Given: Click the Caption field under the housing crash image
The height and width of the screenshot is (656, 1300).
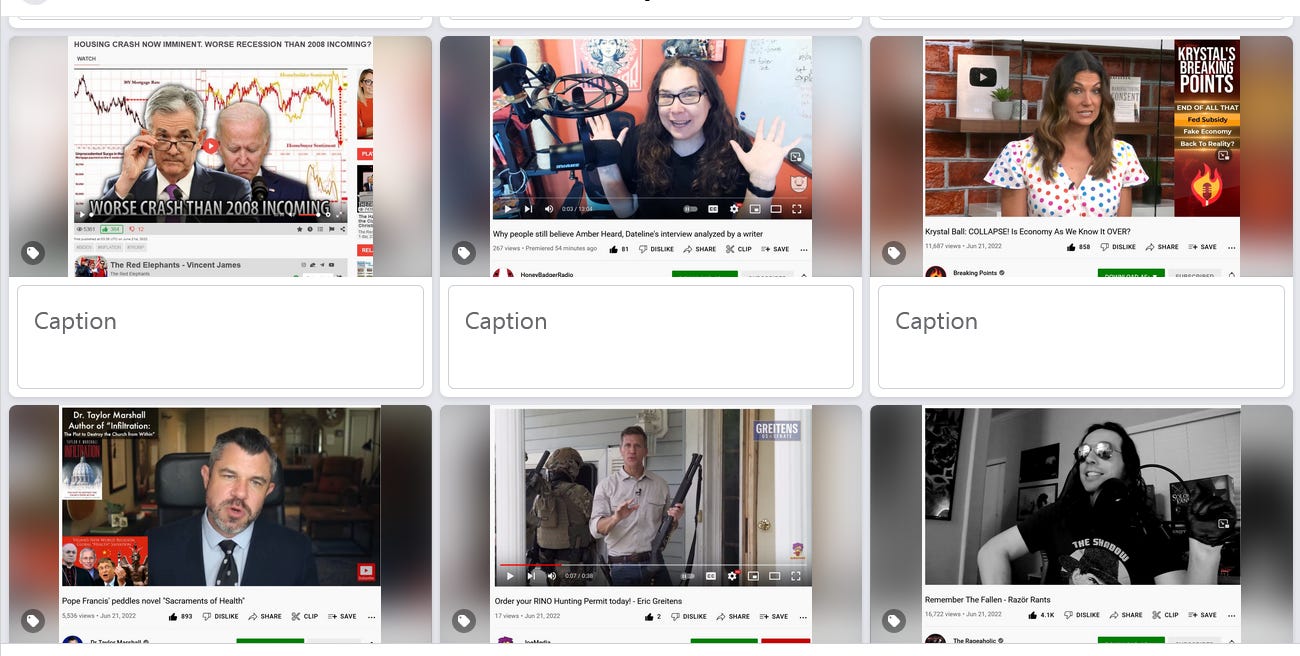Looking at the screenshot, I should [220, 337].
